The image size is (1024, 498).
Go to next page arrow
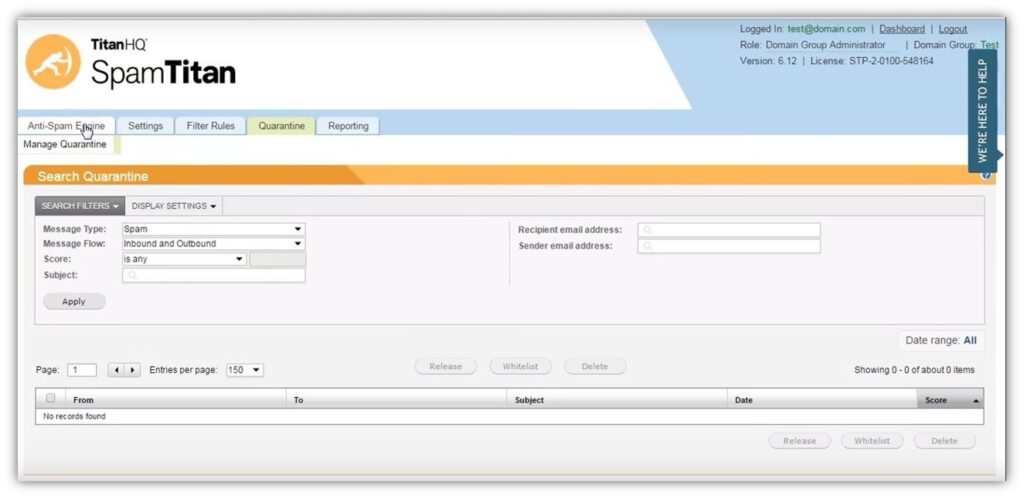click(132, 370)
